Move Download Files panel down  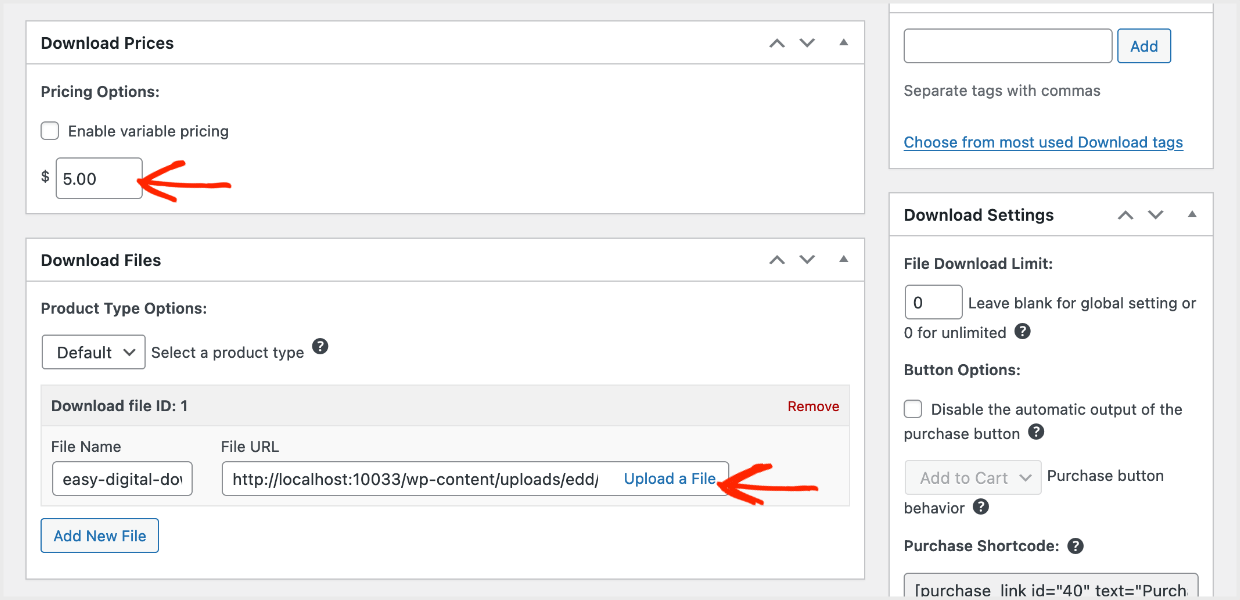click(807, 260)
